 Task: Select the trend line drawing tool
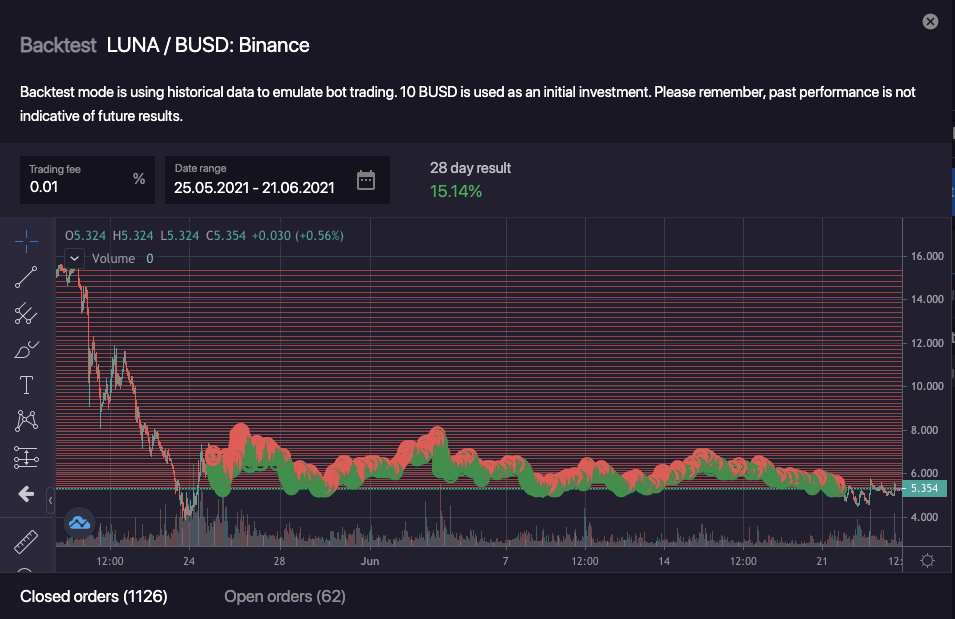click(x=26, y=277)
